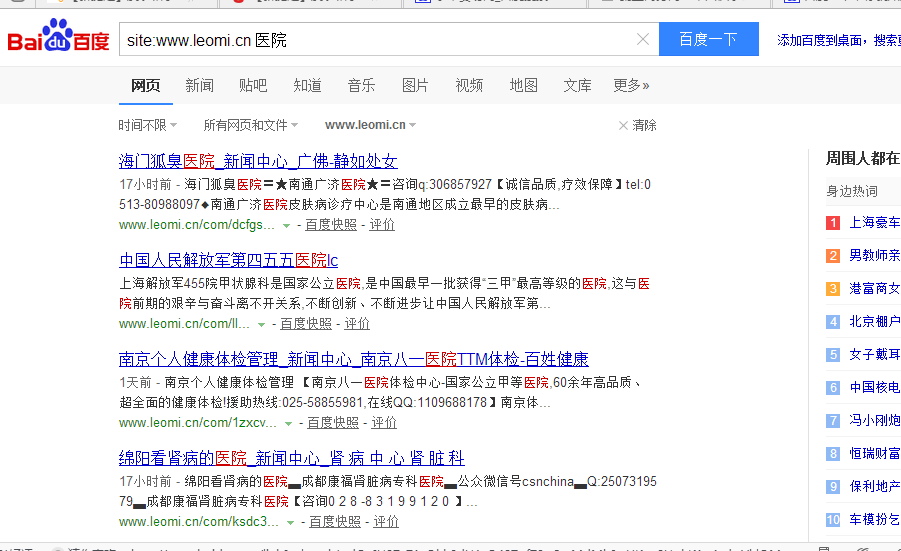Go to the 图片 tab
The width and height of the screenshot is (901, 551).
coord(415,86)
